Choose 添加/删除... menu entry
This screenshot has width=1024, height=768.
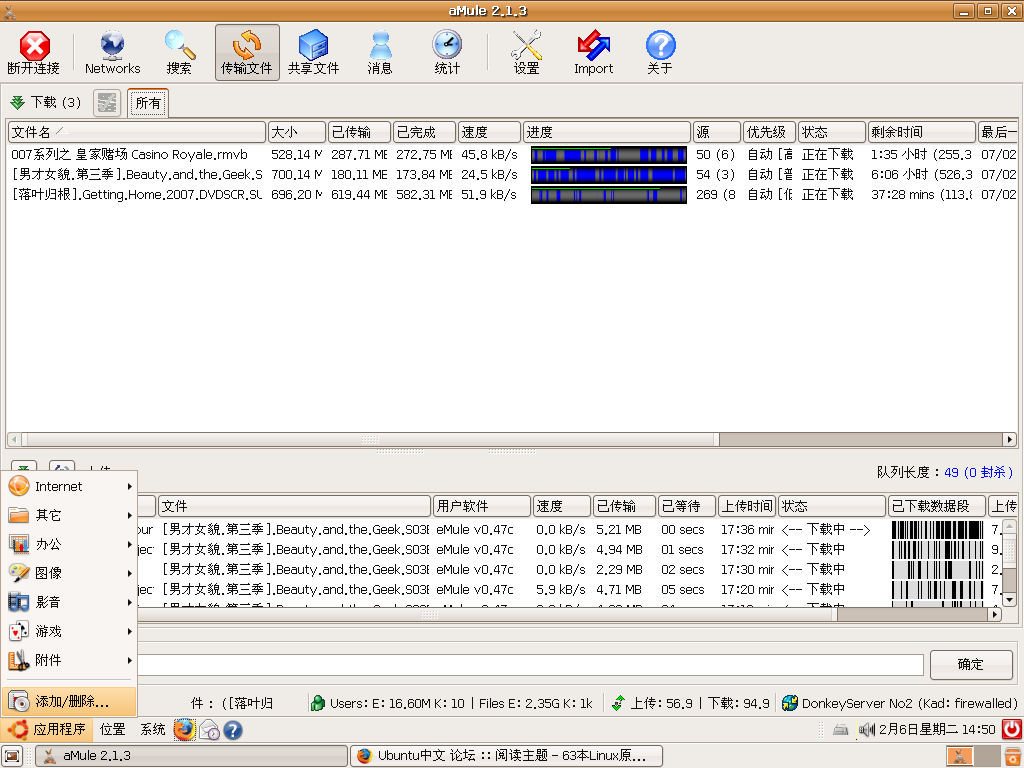click(69, 701)
